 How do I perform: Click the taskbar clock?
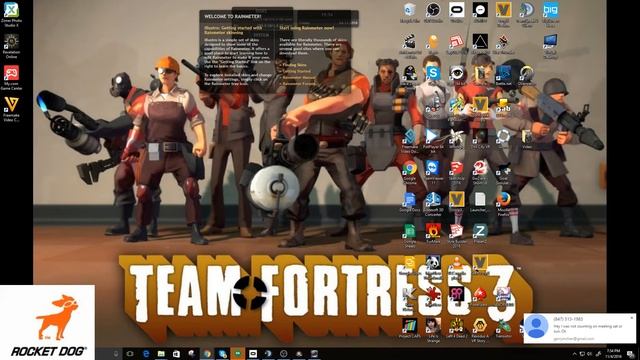coord(613,353)
